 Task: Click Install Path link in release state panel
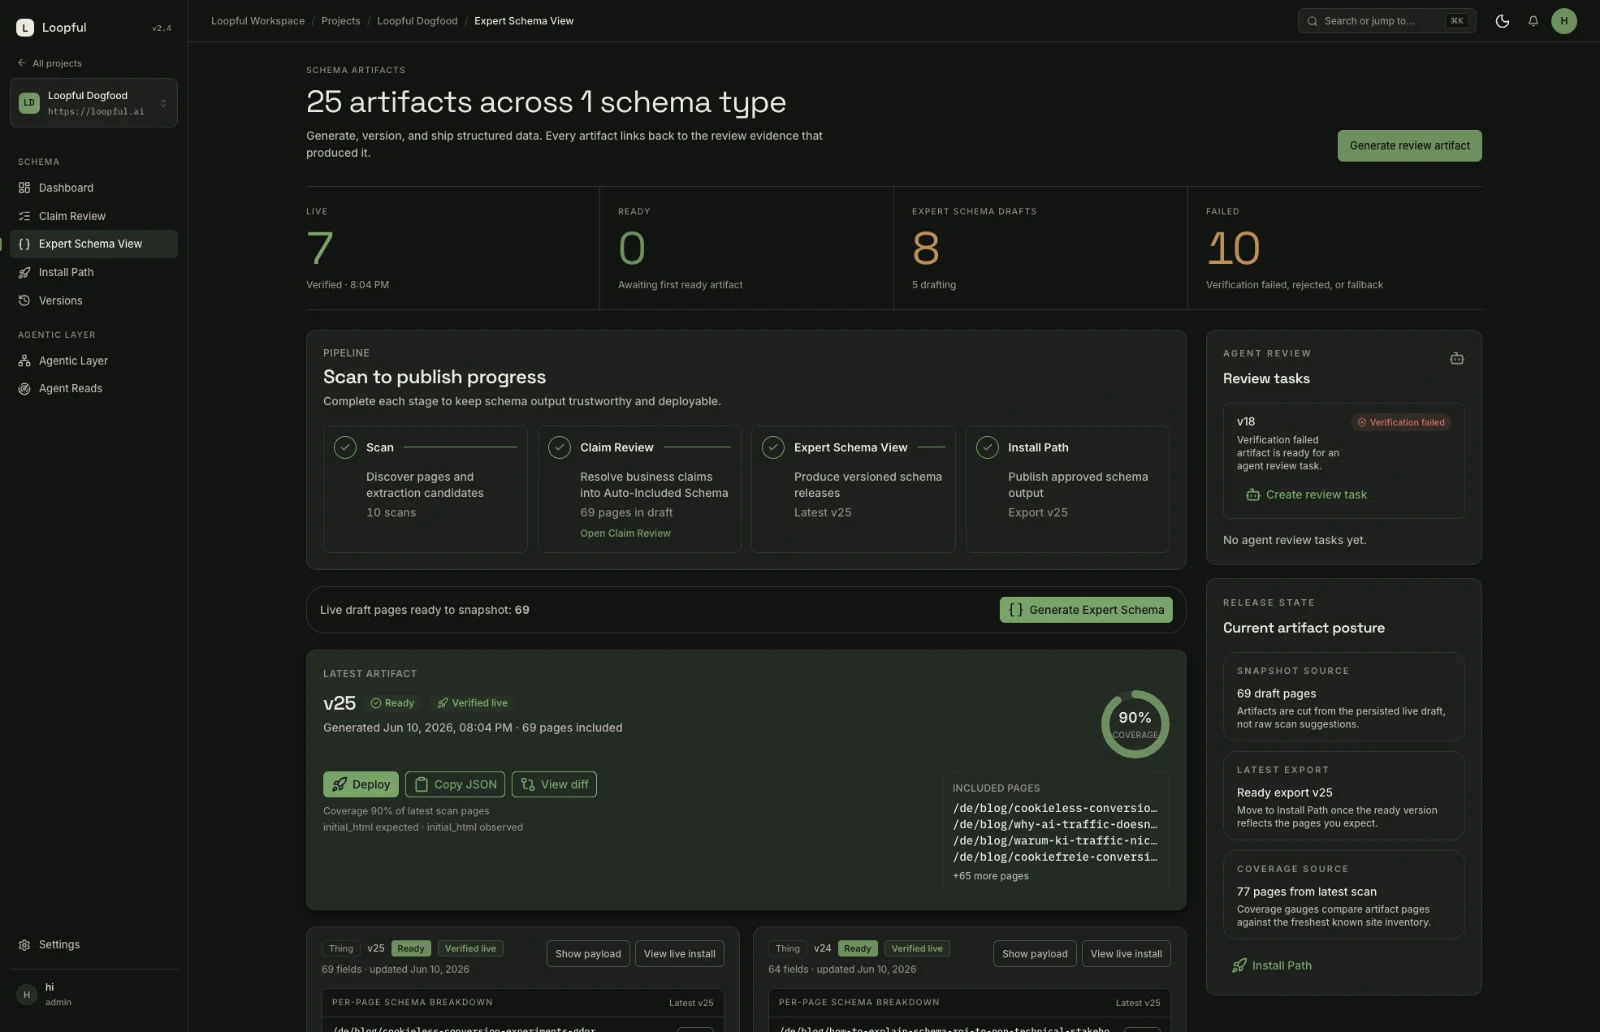[1272, 966]
